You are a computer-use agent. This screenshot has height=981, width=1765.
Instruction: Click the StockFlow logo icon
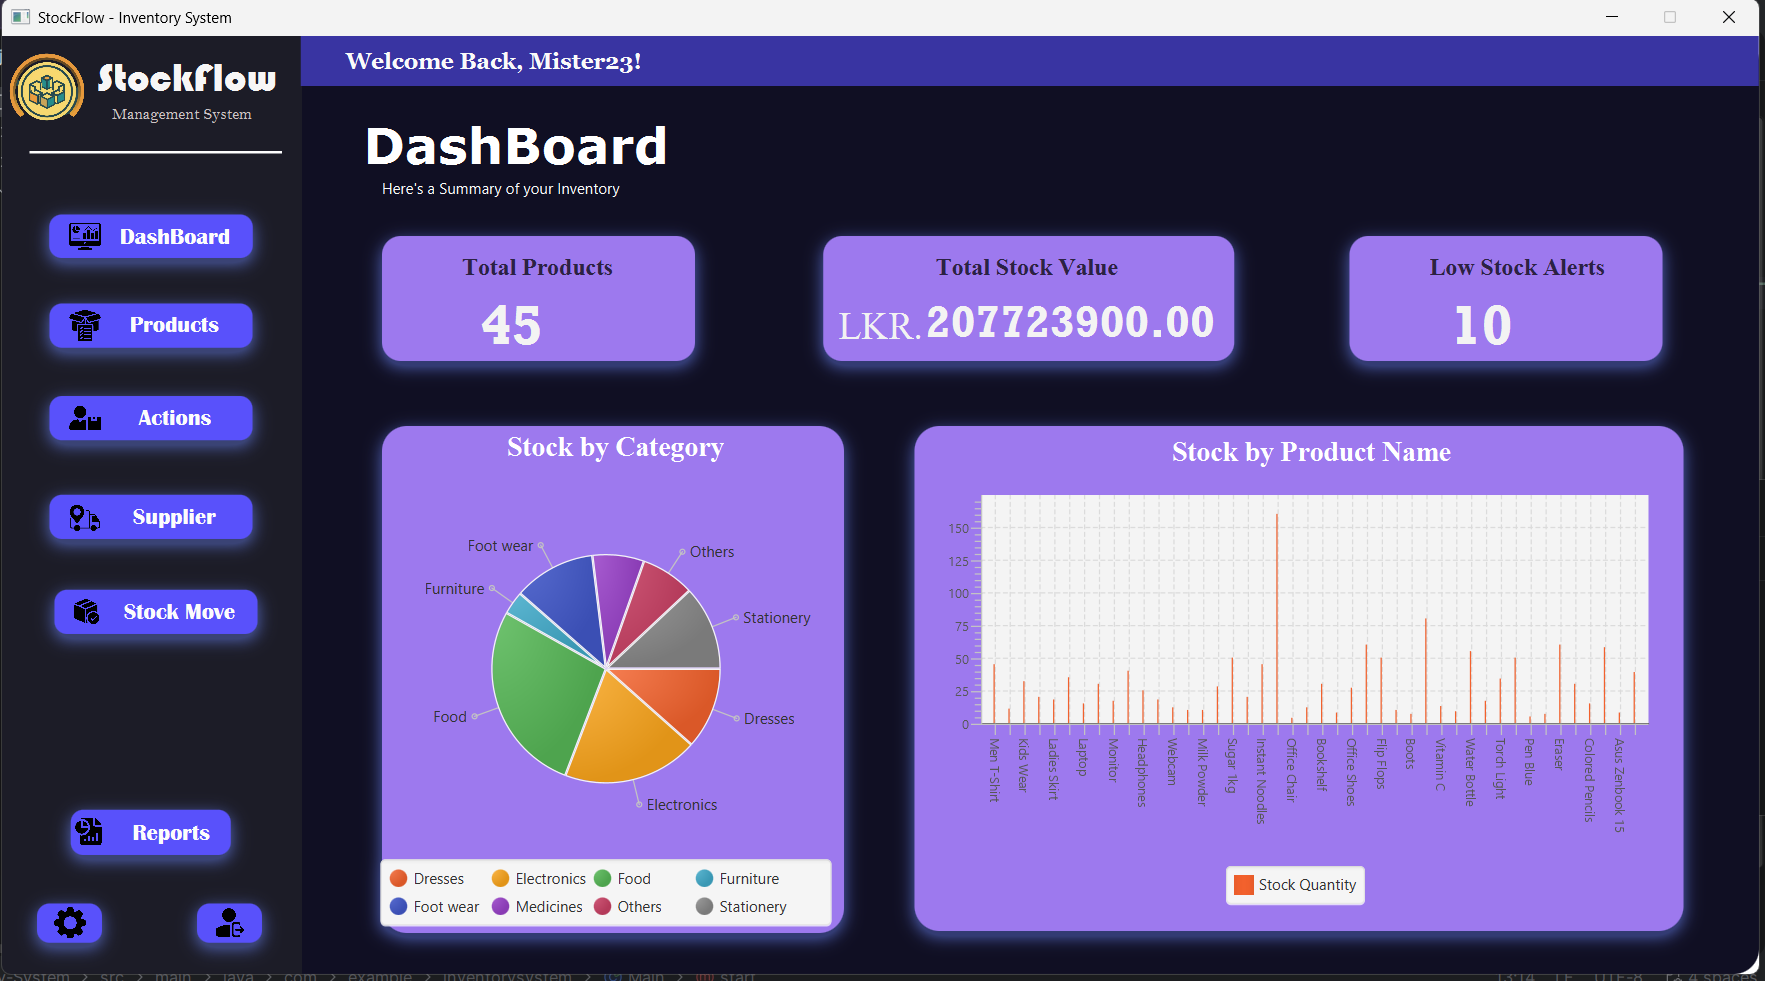[47, 90]
